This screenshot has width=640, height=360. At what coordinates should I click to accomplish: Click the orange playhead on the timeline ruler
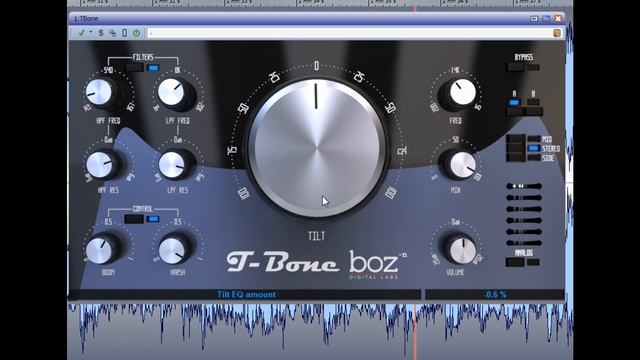415,8
